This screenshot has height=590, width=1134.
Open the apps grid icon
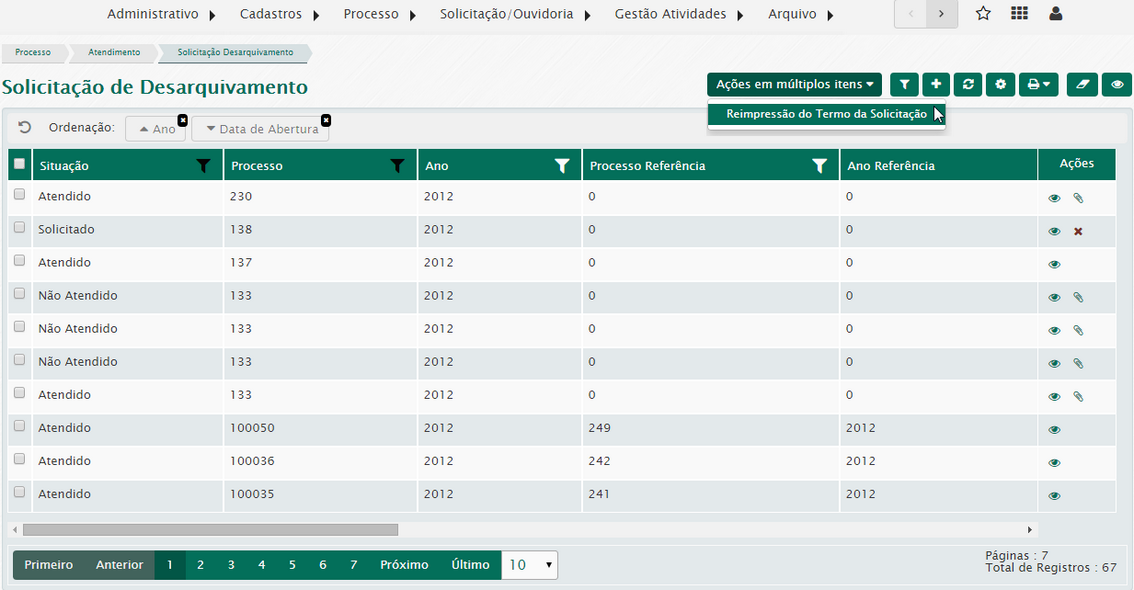(1019, 14)
